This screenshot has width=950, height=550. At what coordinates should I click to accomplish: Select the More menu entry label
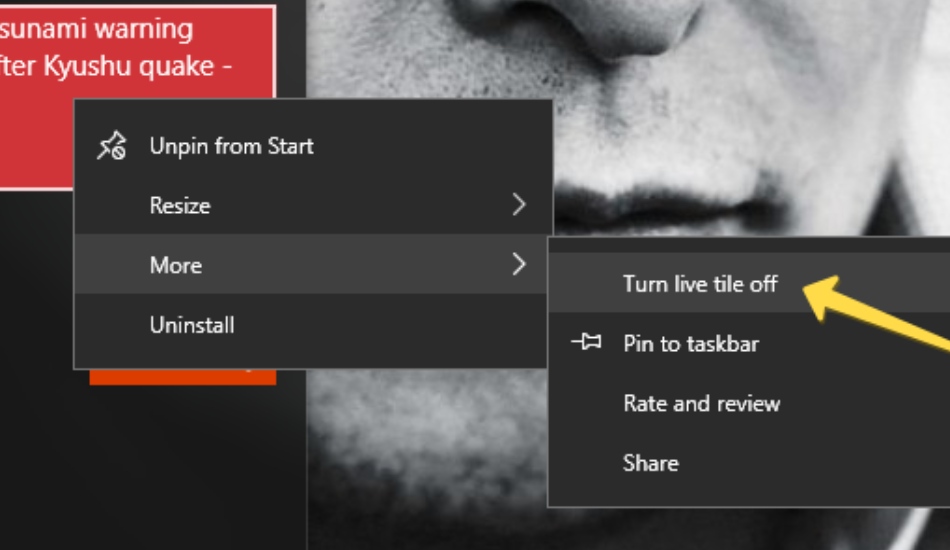click(176, 265)
